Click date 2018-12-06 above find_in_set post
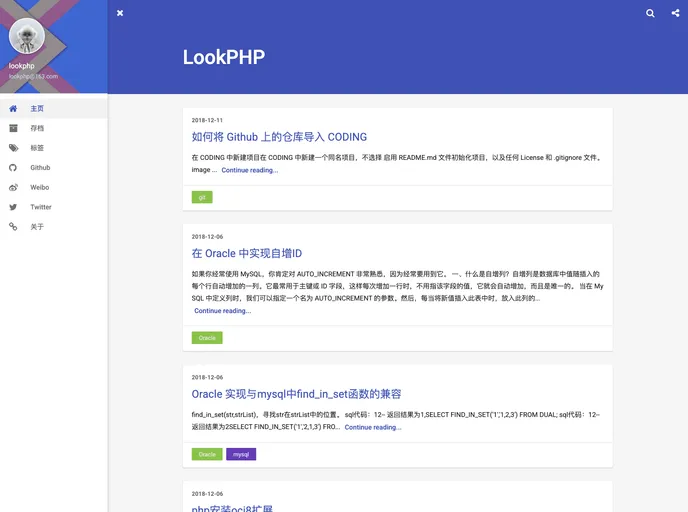 [207, 377]
